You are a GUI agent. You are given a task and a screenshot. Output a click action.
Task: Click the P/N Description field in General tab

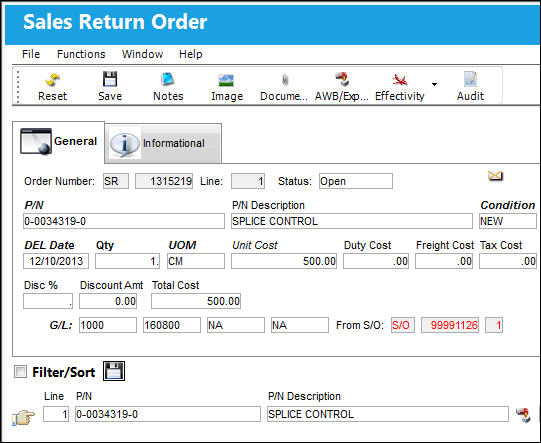coord(352,221)
